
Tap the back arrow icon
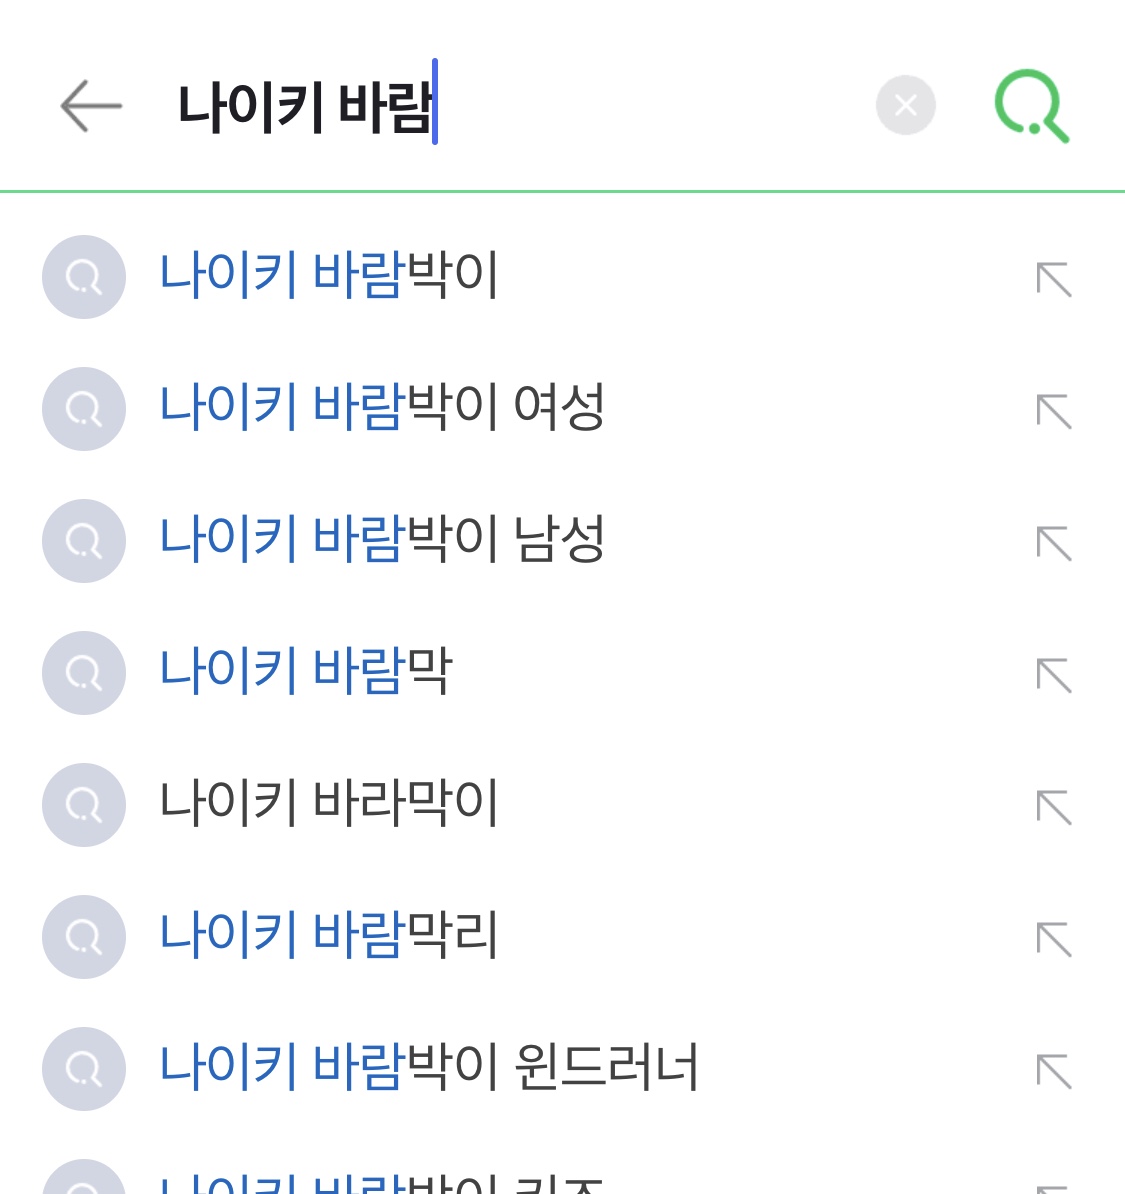[90, 105]
